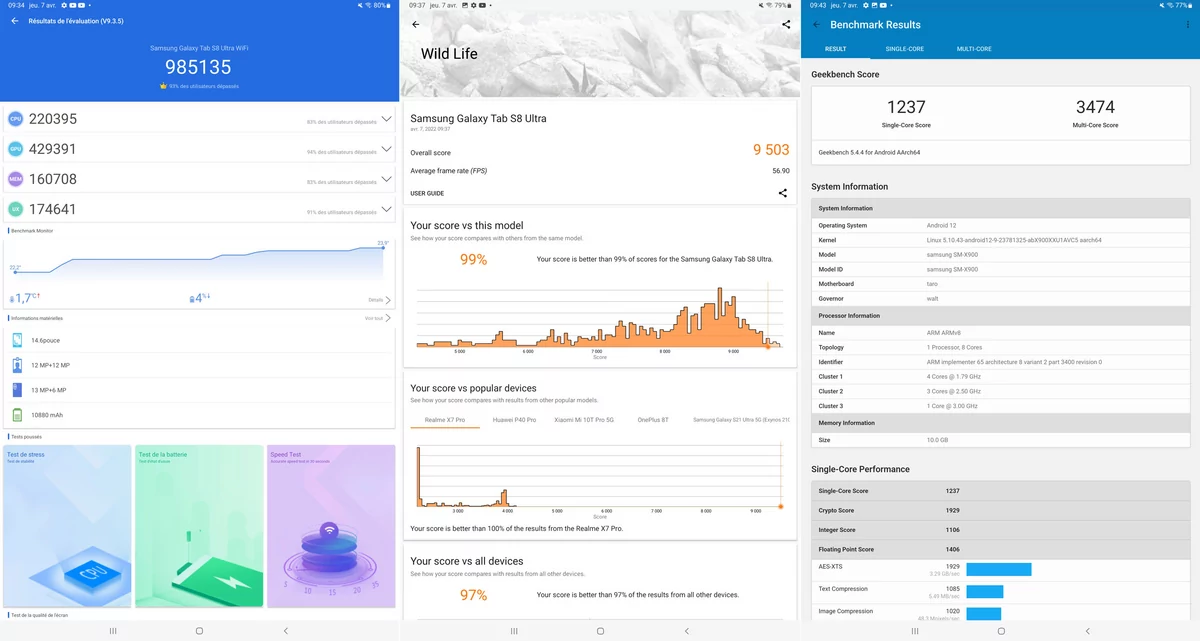Select the Samsung Galaxy S21 Ultra 5G tab
The image size is (1200, 641).
tap(741, 420)
